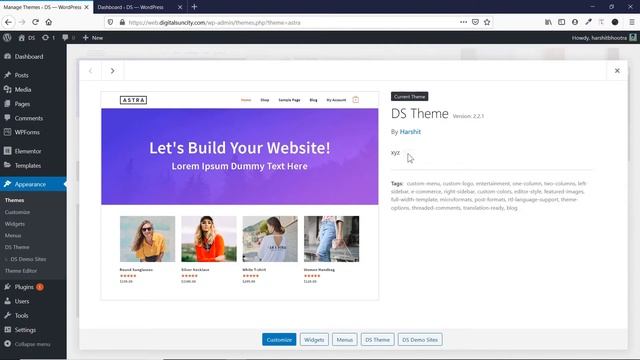Open DS Theme submenu item in sidebar
The height and width of the screenshot is (360, 640).
tap(17, 247)
